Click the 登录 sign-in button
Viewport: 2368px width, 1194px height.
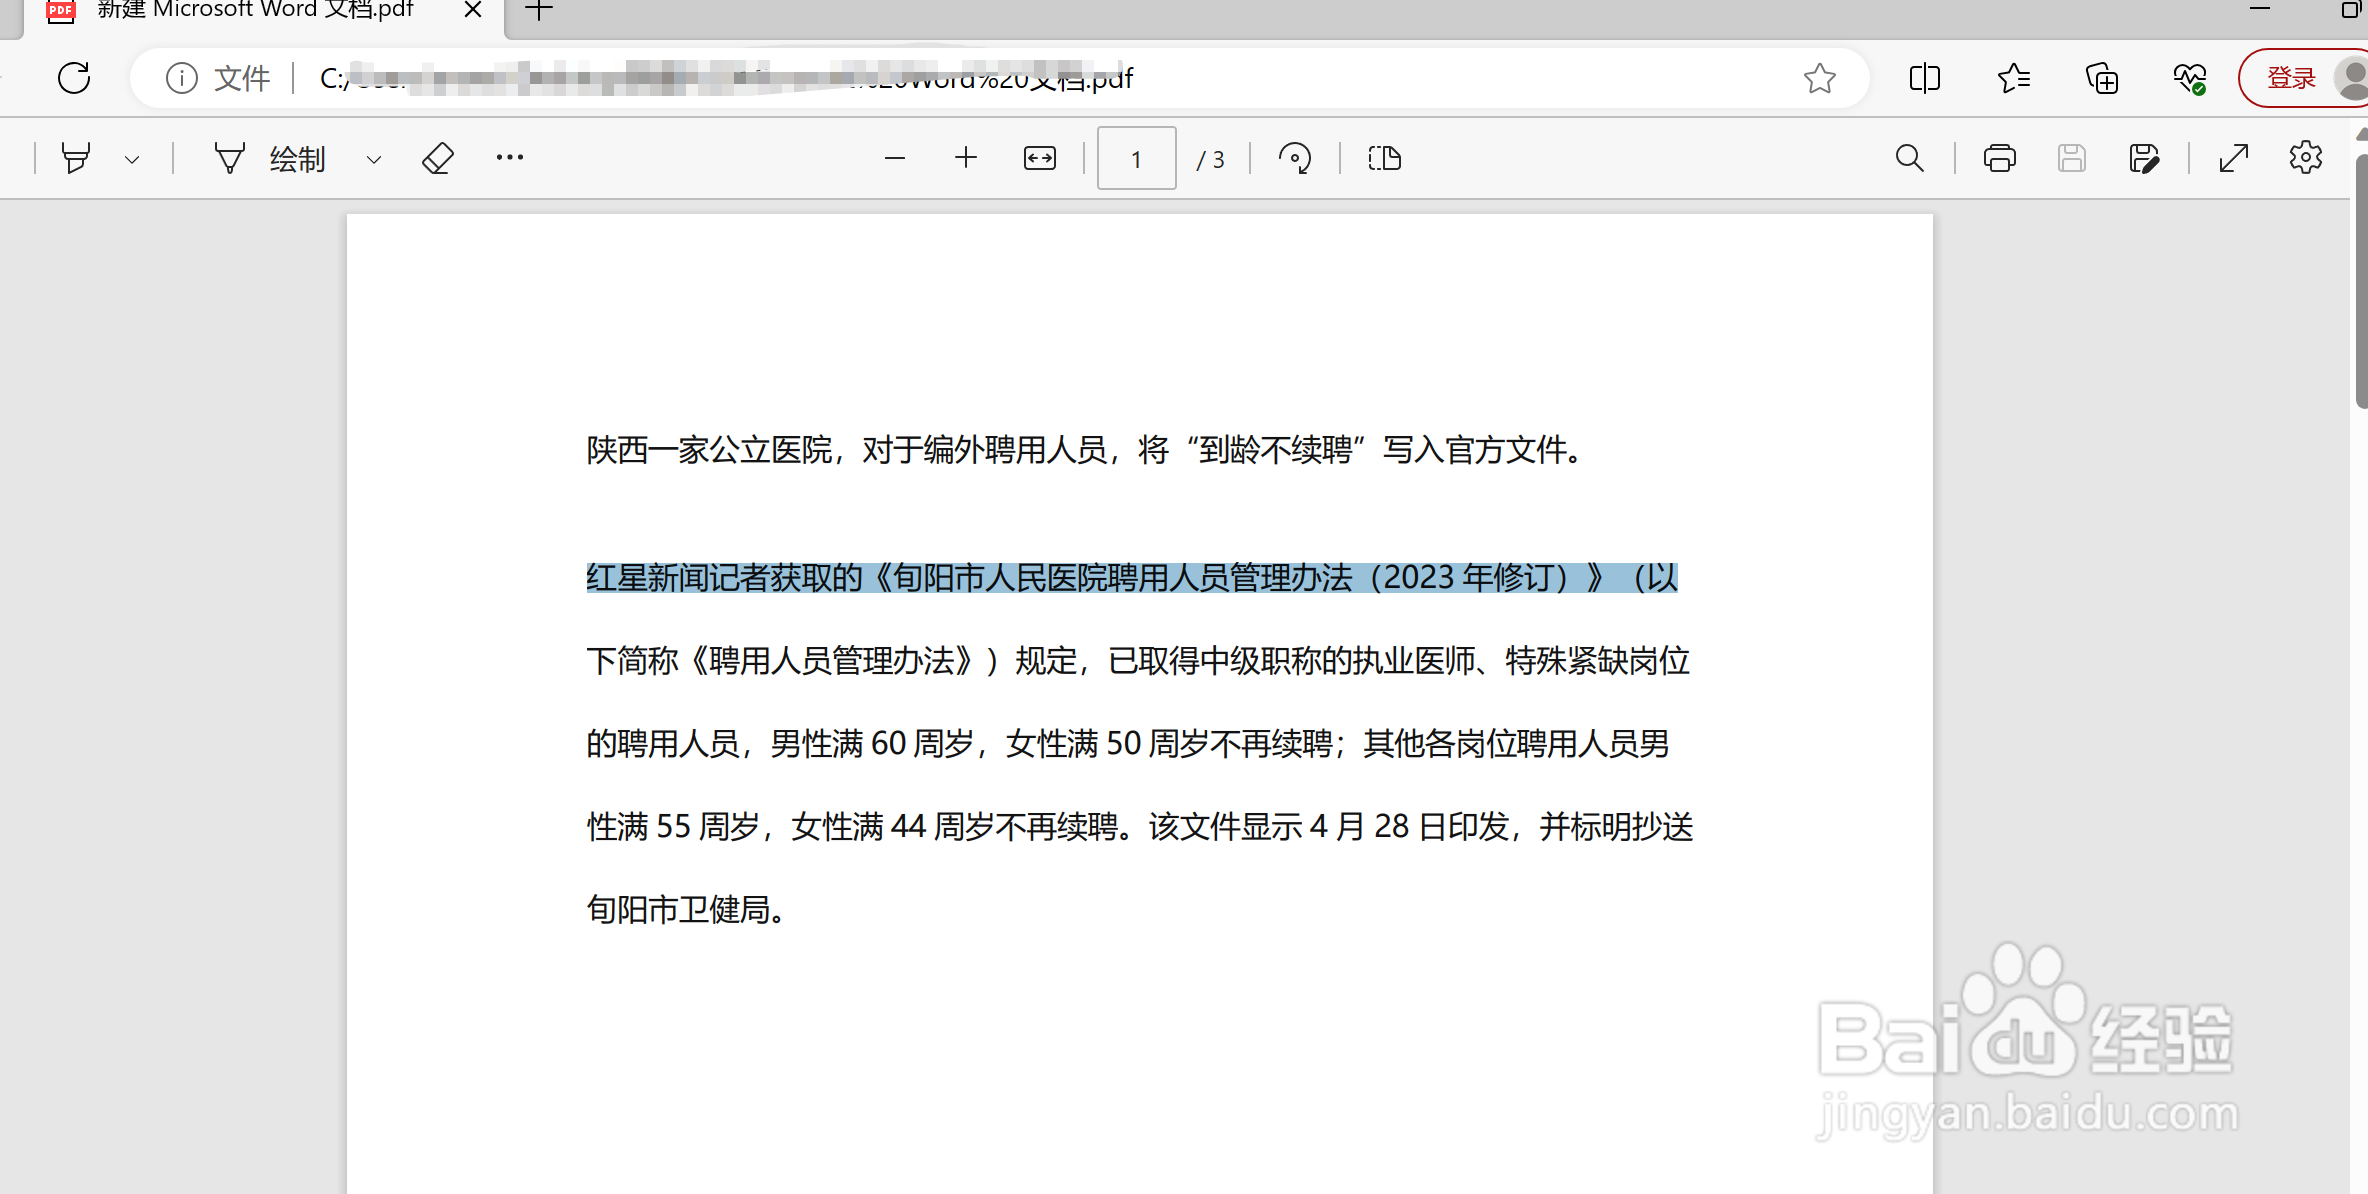(2291, 77)
